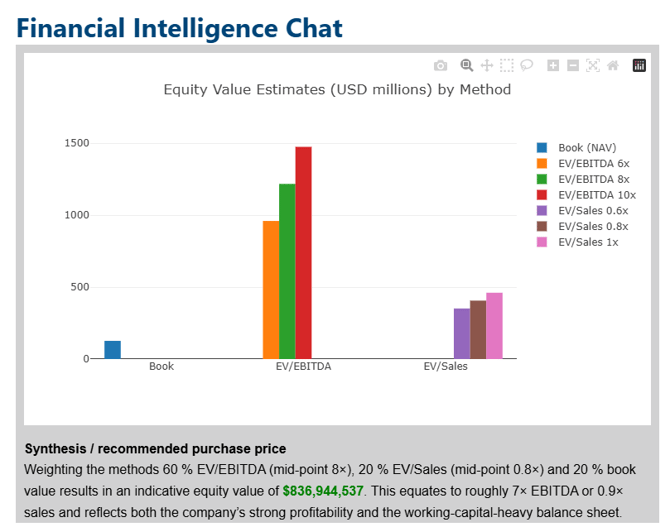Toggle EV/EBITDA 8x legend entry
This screenshot has height=527, width=670.
click(593, 179)
